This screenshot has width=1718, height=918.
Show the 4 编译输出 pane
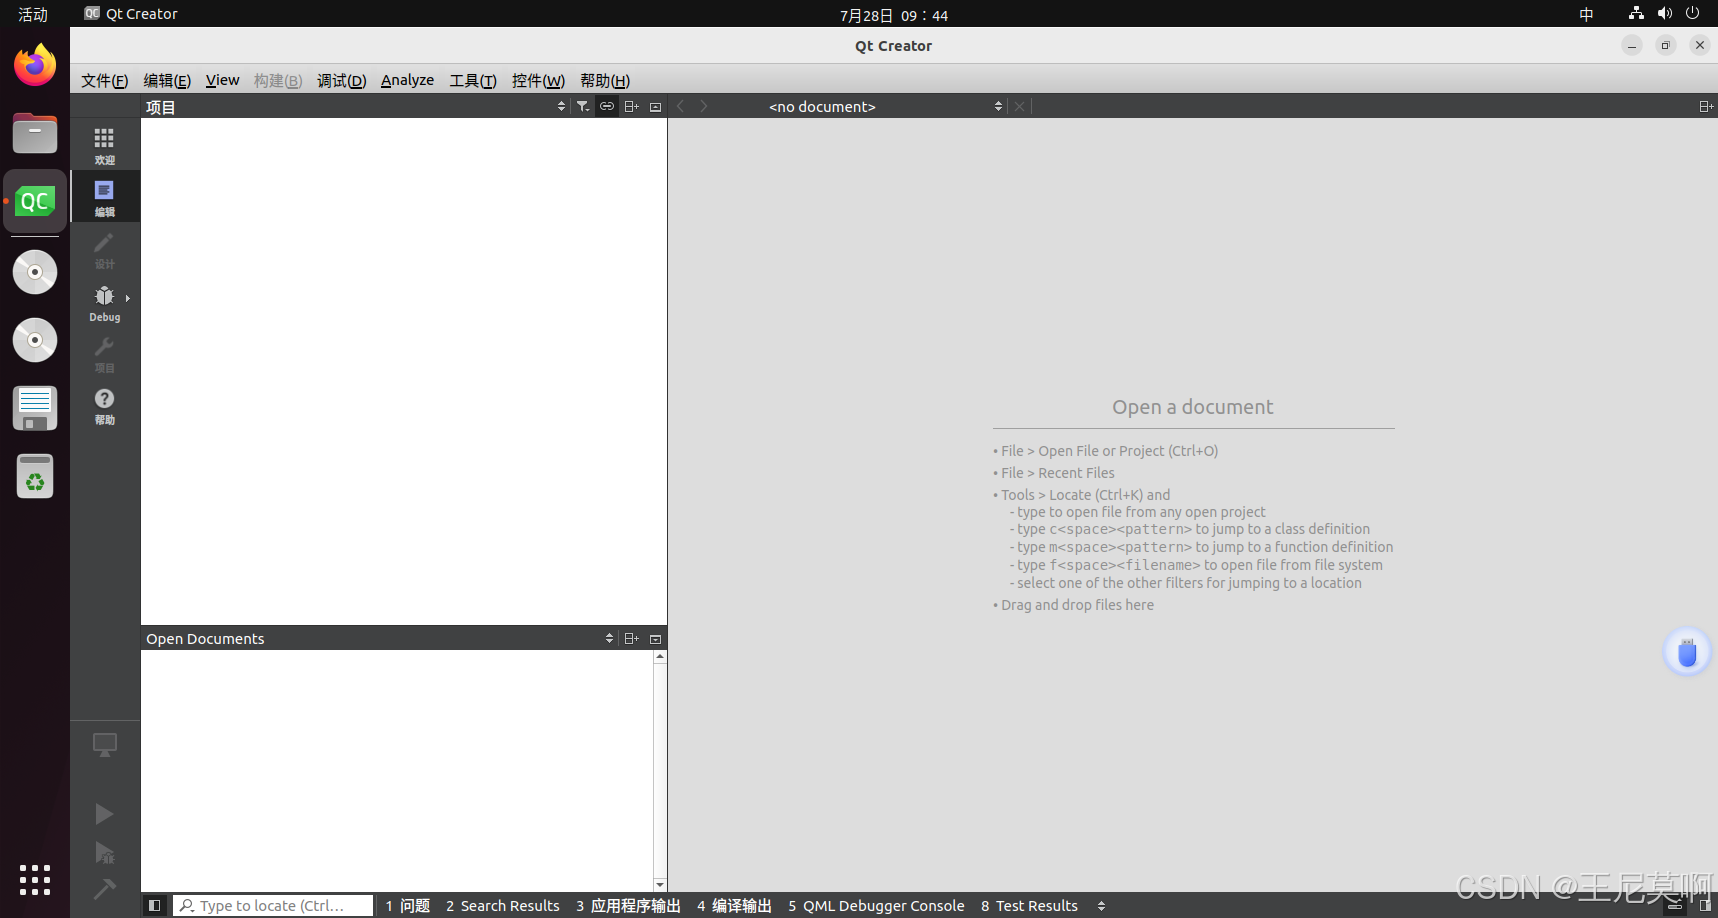(734, 905)
